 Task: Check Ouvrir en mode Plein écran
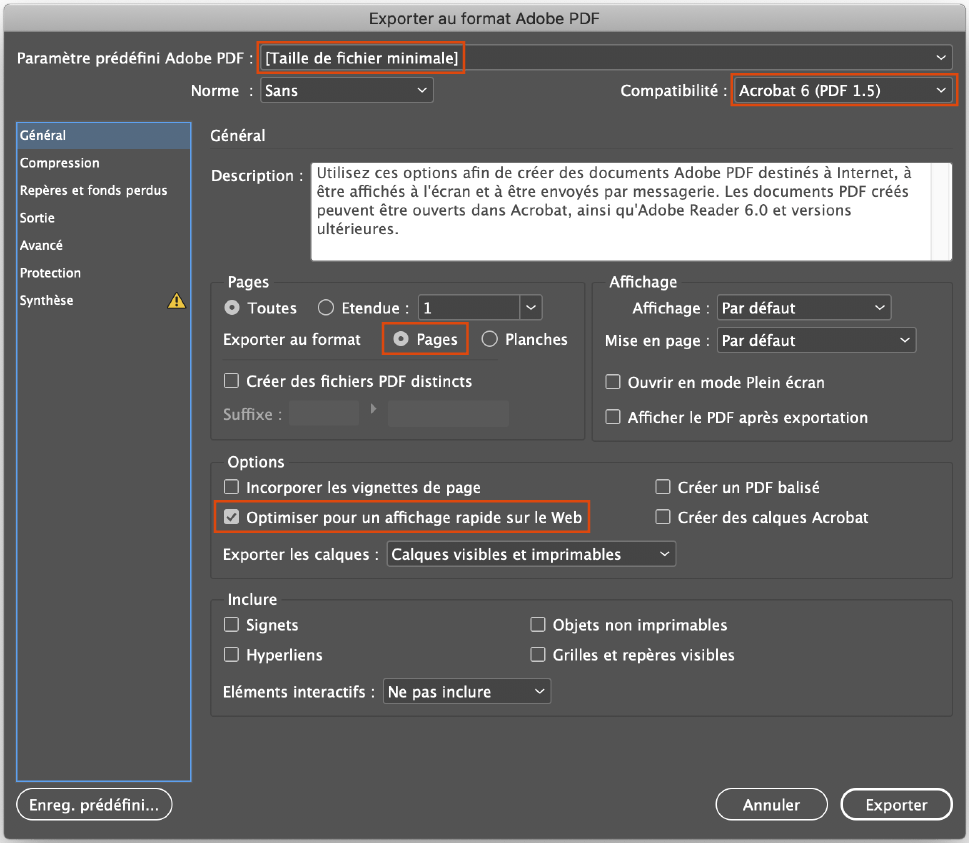coord(612,382)
